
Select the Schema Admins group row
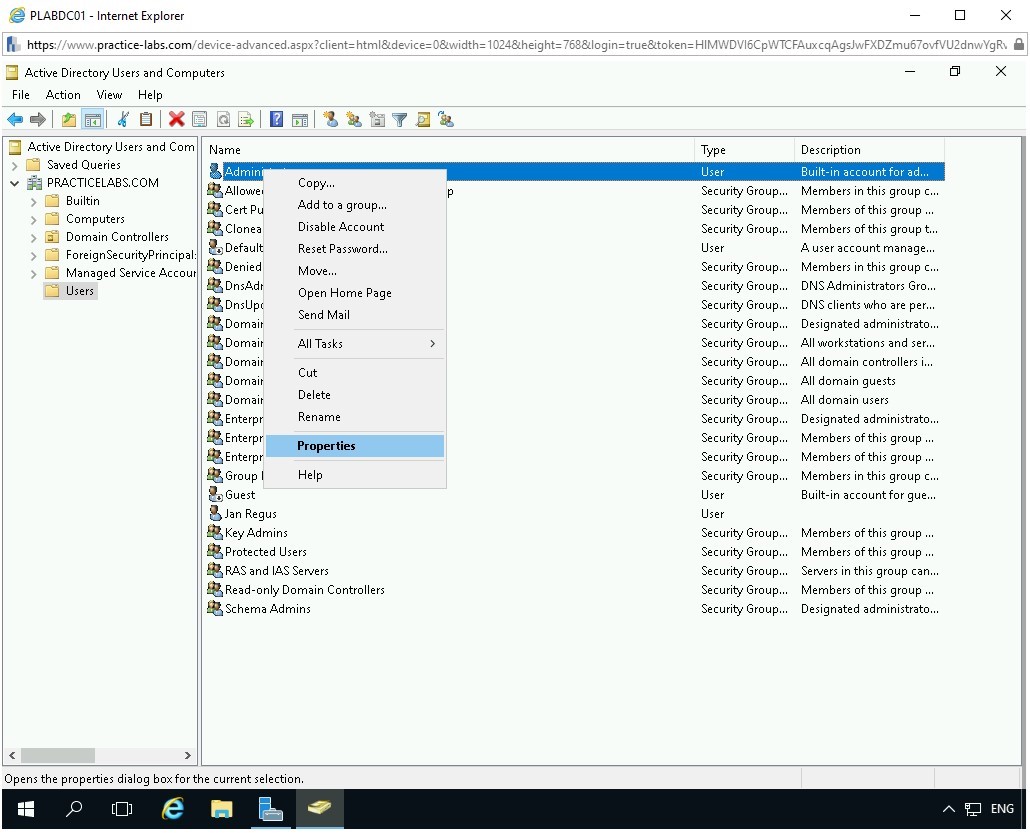click(x=575, y=610)
